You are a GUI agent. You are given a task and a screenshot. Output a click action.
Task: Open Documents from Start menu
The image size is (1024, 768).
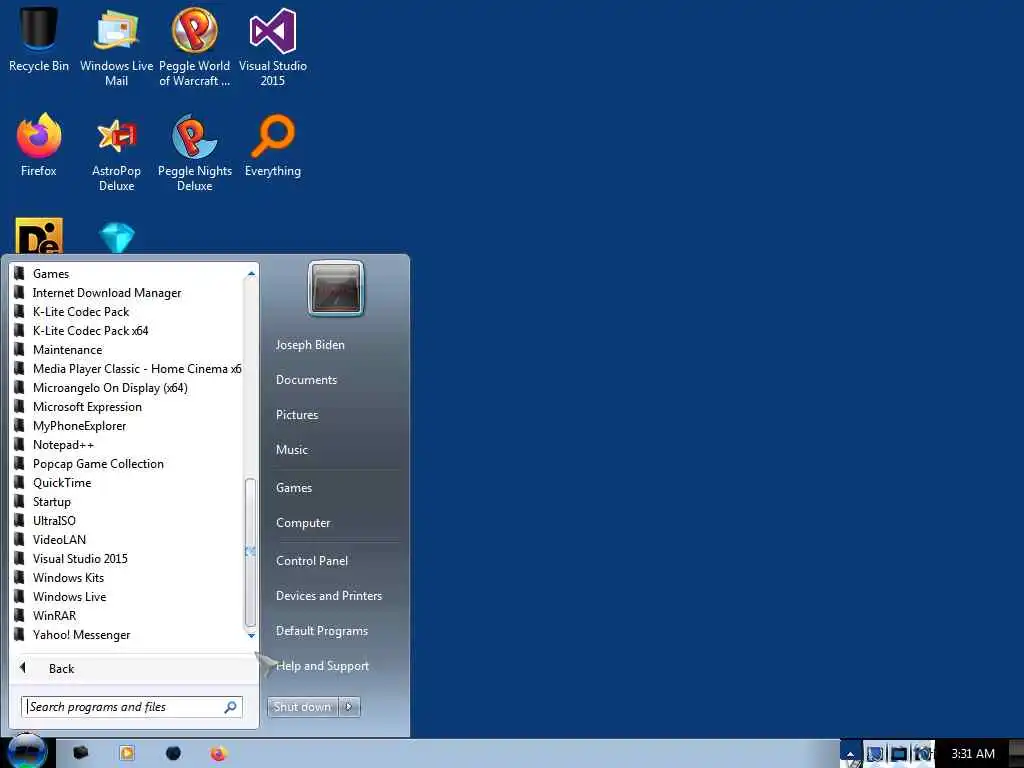pos(306,379)
